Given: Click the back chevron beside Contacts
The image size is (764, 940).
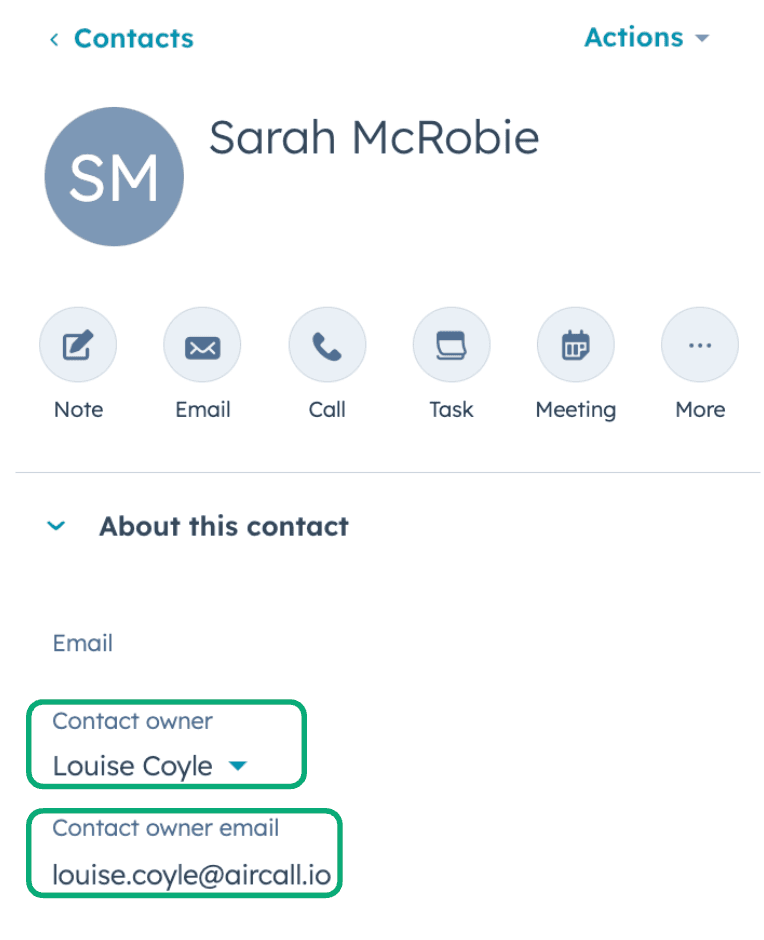Looking at the screenshot, I should (x=54, y=39).
